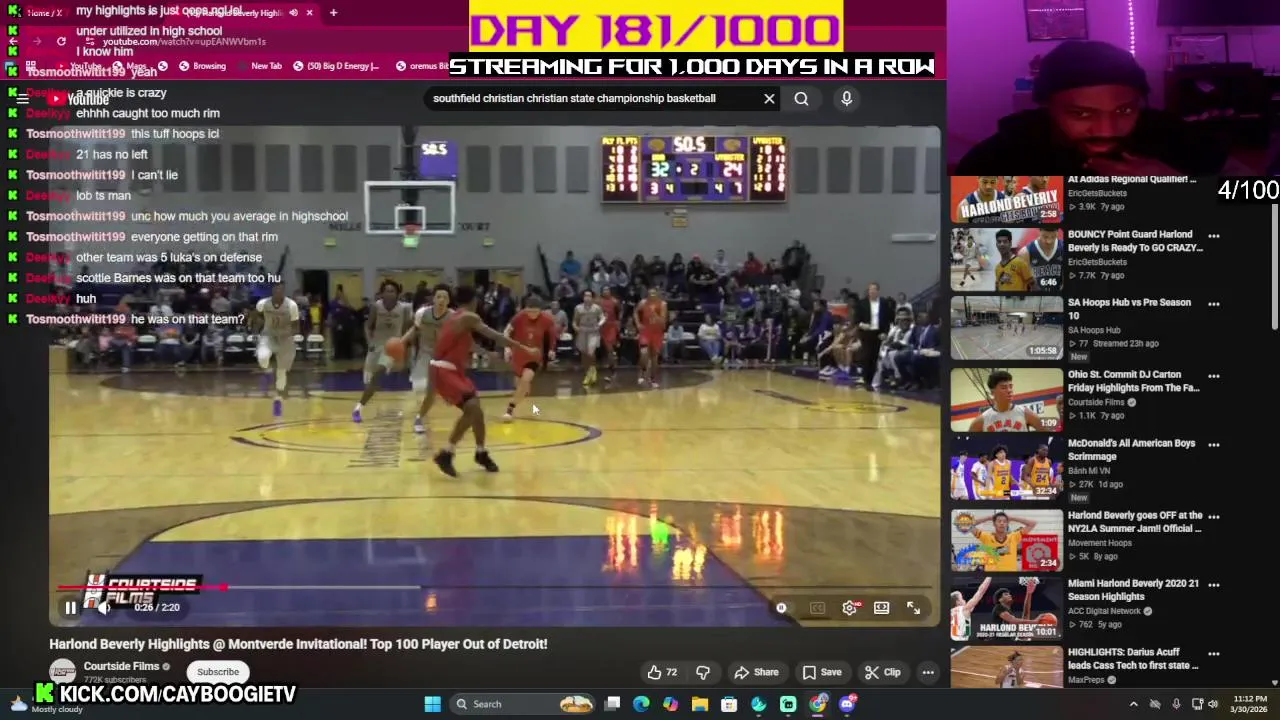
Task: Show hidden system tray icons chevron
Action: pyautogui.click(x=1133, y=704)
